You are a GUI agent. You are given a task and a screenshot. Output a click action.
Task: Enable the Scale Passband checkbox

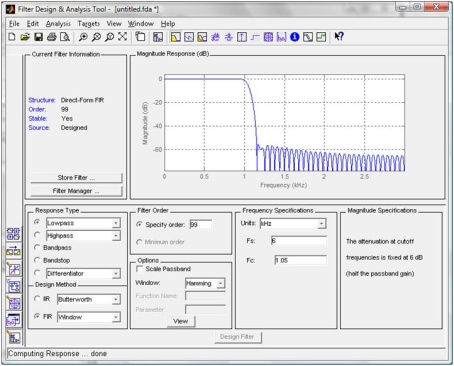(x=140, y=269)
